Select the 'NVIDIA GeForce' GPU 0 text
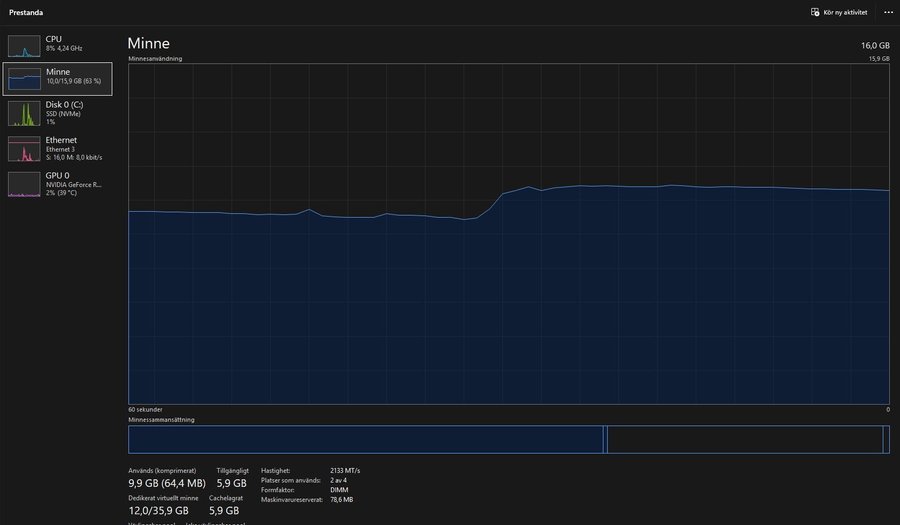 point(74,184)
